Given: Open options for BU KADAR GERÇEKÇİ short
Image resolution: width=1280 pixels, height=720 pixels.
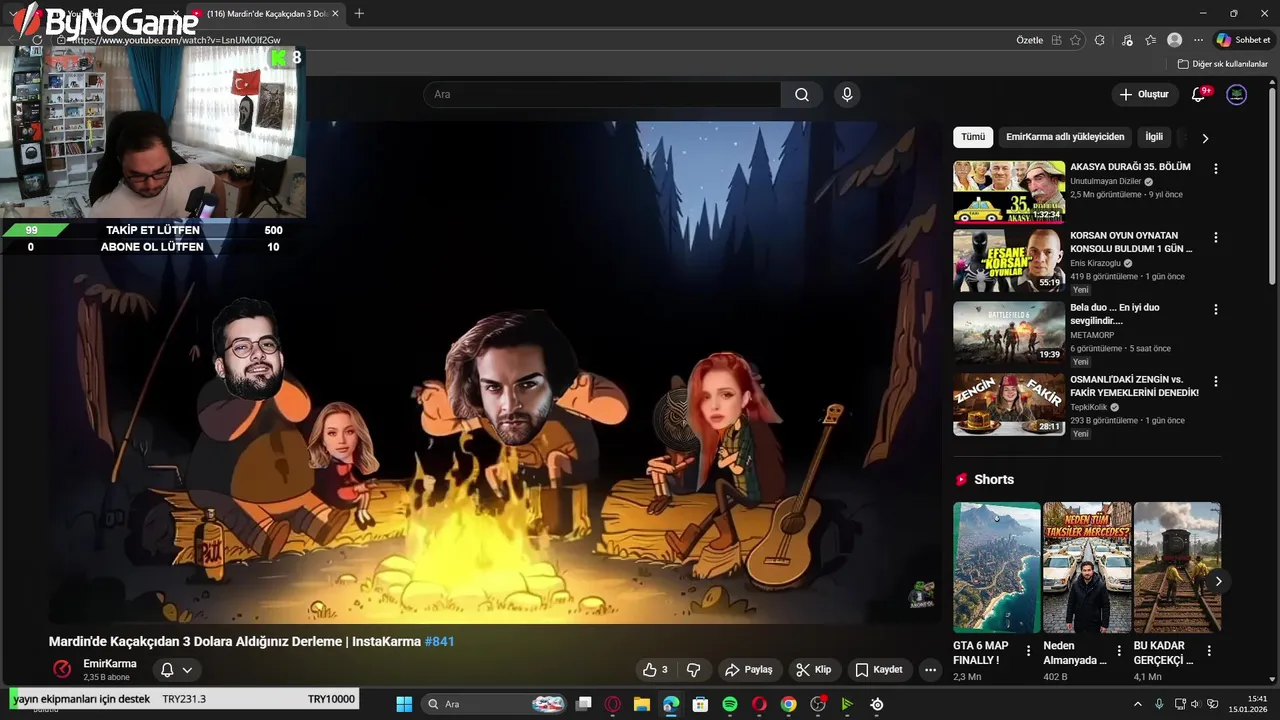Looking at the screenshot, I should point(1209,651).
